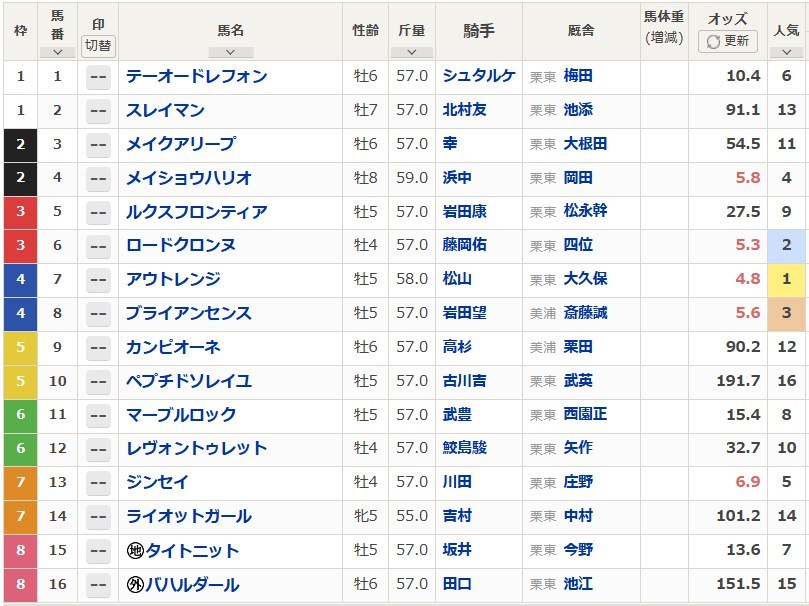Click the yellow first-favorite popularity cell
809x606 pixels.
[x=786, y=280]
